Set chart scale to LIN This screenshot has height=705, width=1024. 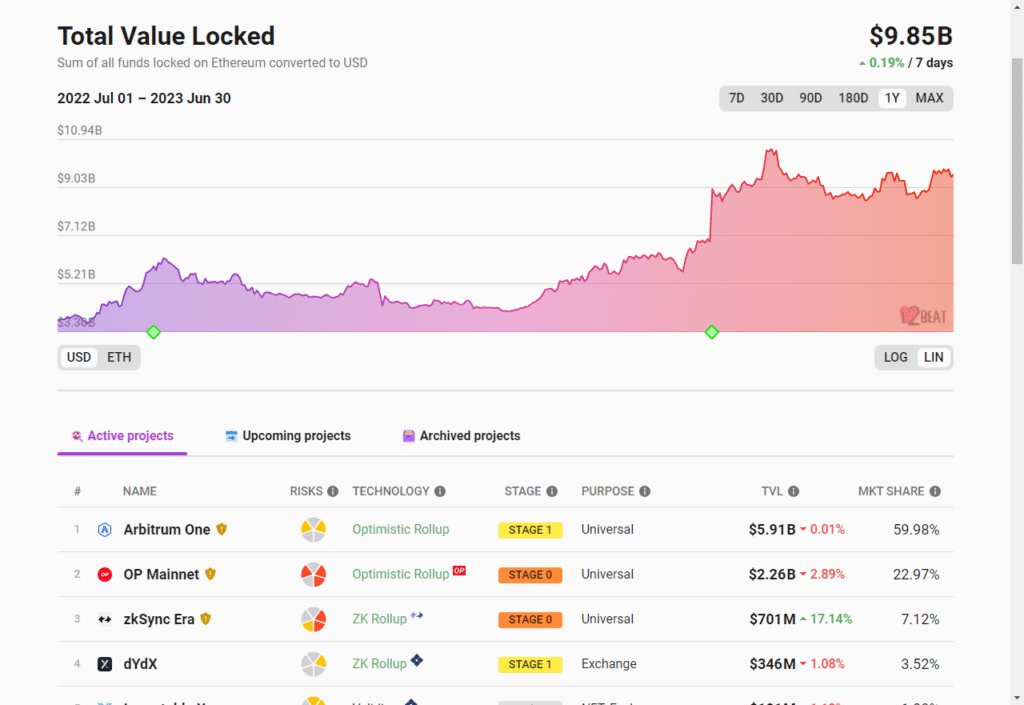(933, 358)
